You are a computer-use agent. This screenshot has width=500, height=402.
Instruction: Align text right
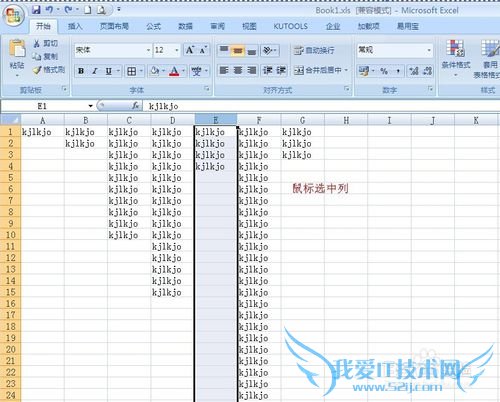tap(252, 70)
